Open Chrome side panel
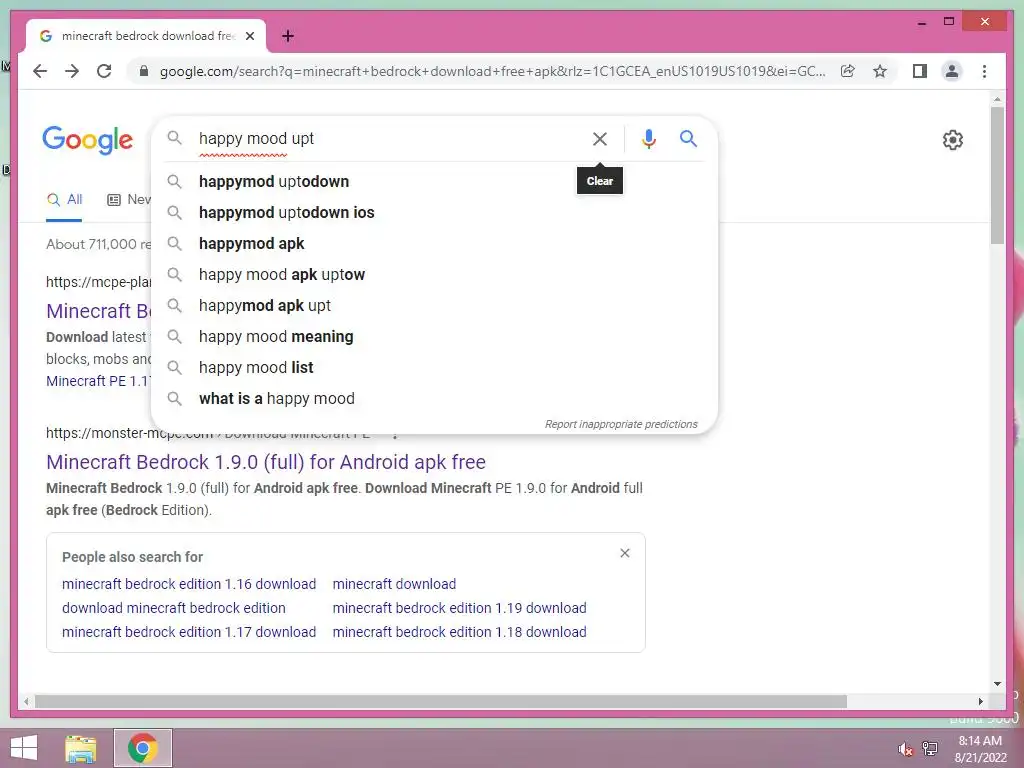 (x=920, y=71)
